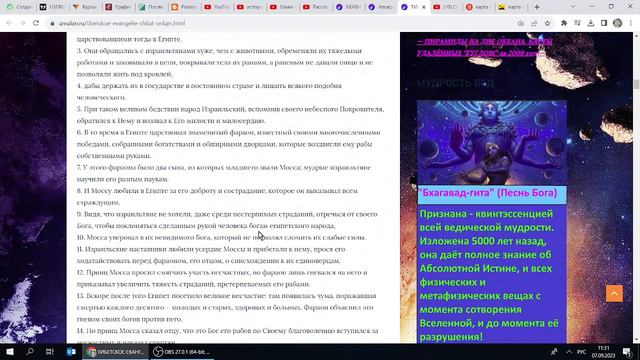Open Outlook from the taskbar

click(x=71, y=351)
